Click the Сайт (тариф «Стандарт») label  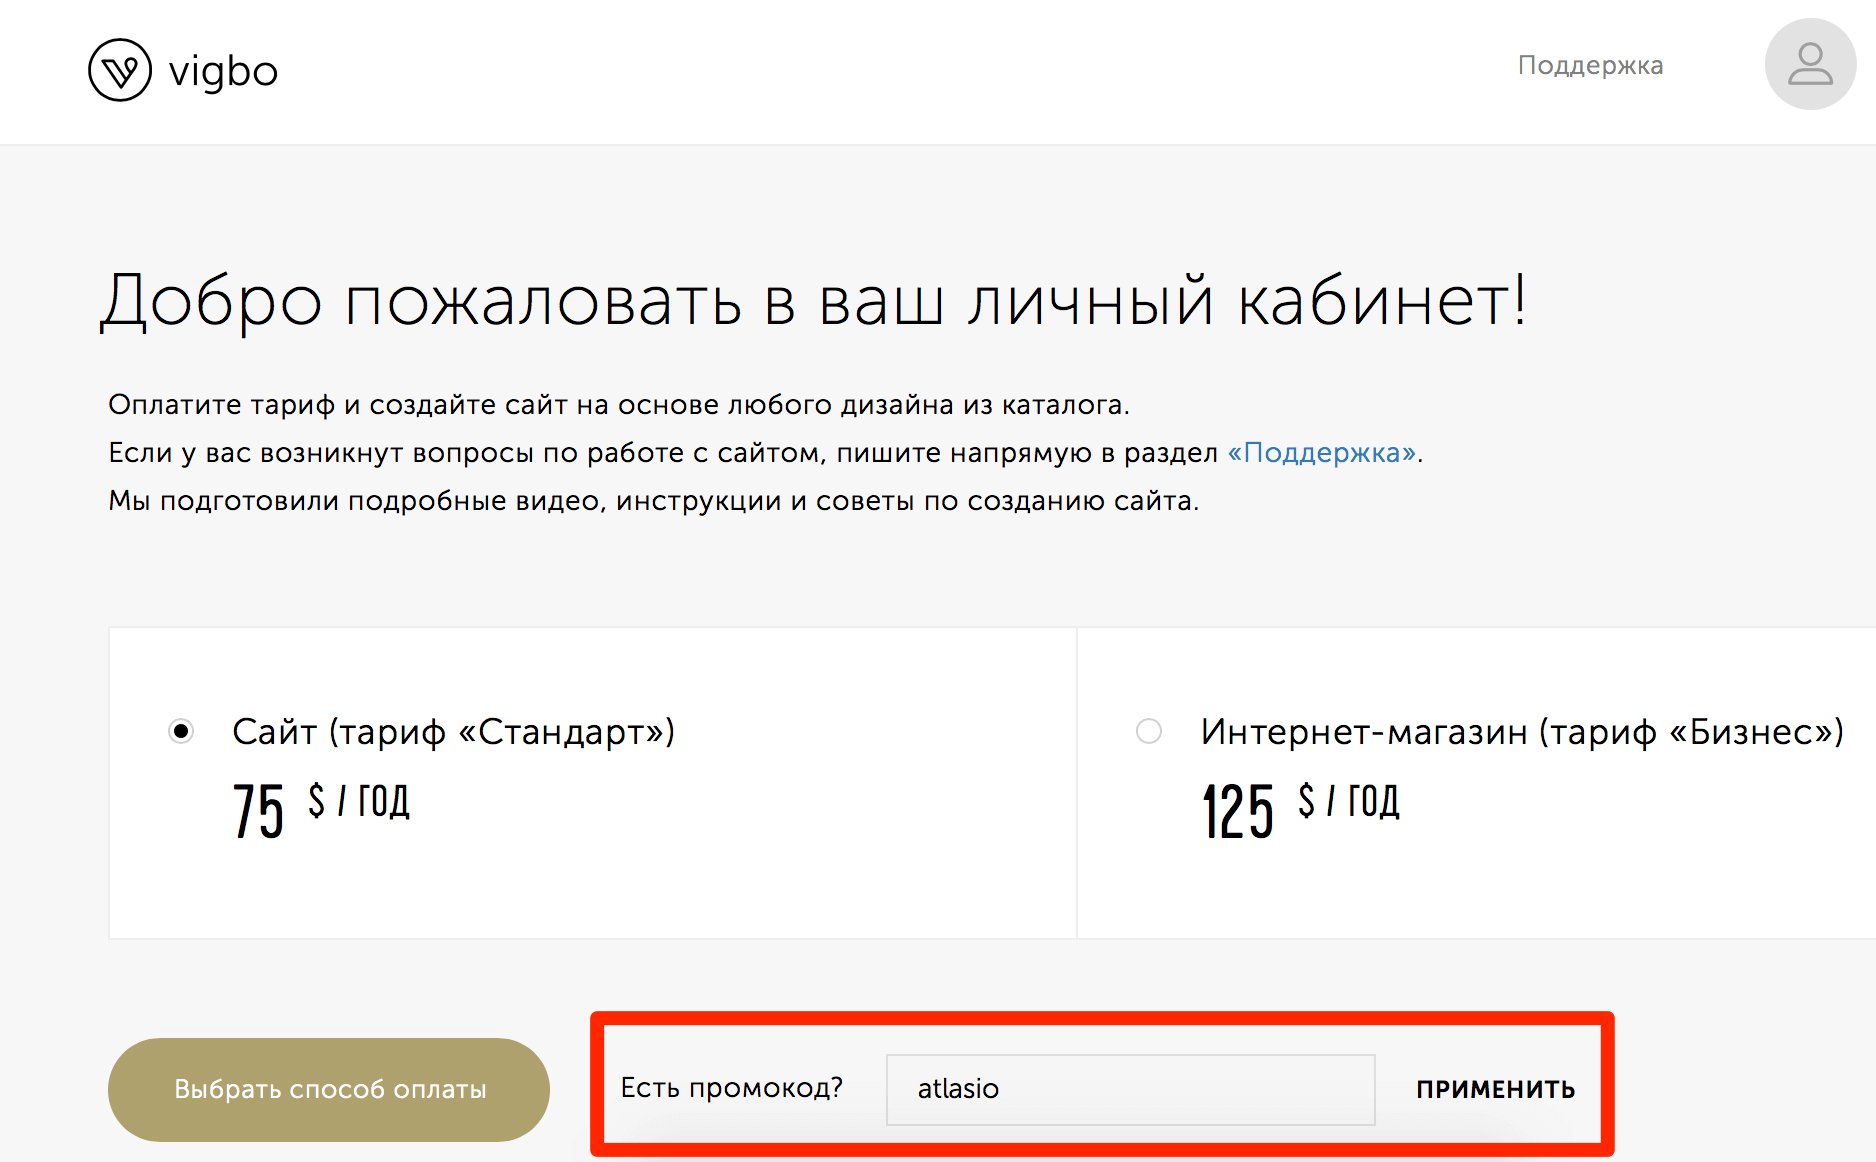(x=453, y=732)
